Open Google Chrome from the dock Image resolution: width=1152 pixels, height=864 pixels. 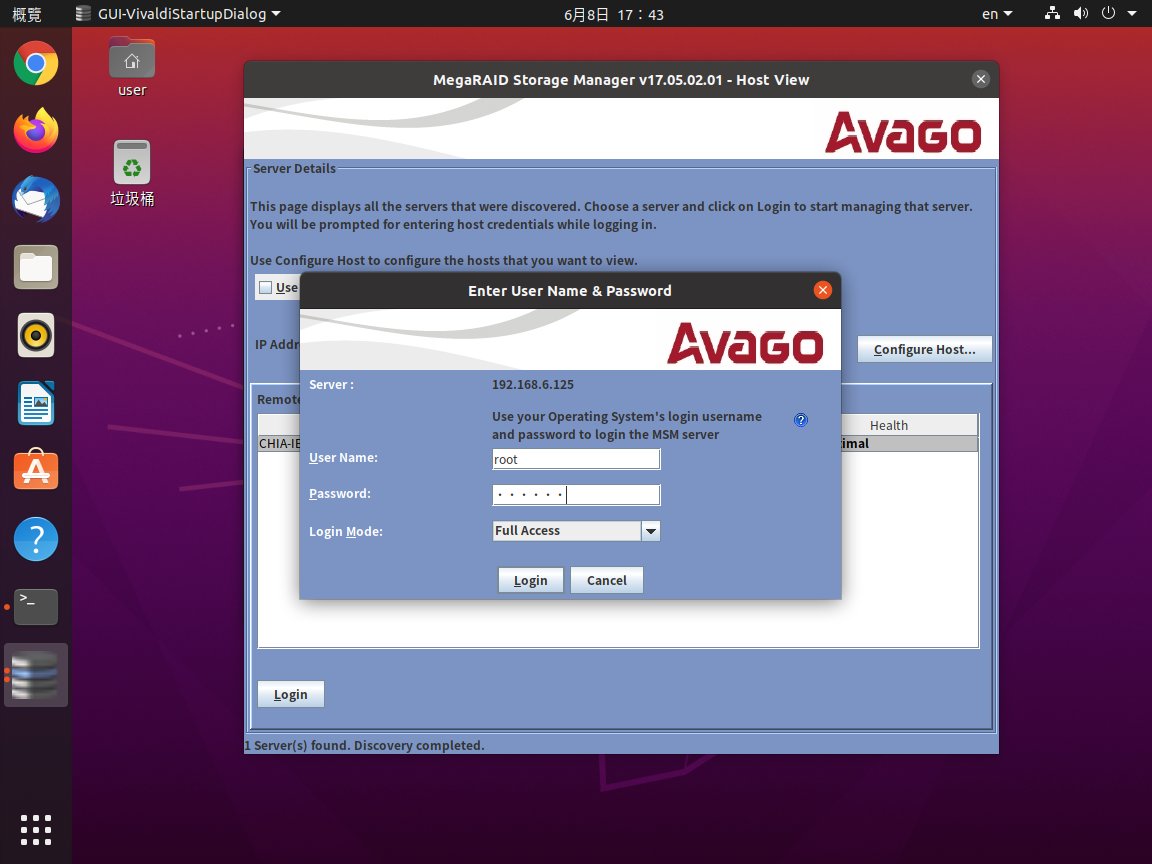click(x=36, y=65)
